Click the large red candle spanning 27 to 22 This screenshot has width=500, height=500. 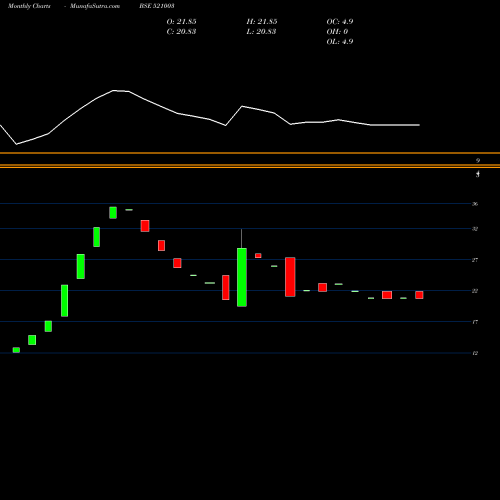click(x=290, y=277)
